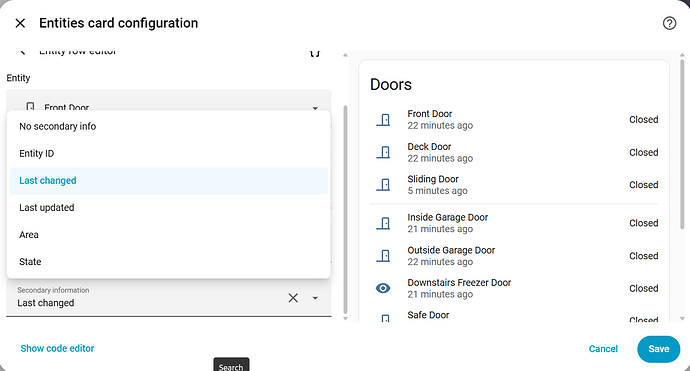
Task: Open Sliding Door entity name
Action: click(433, 179)
